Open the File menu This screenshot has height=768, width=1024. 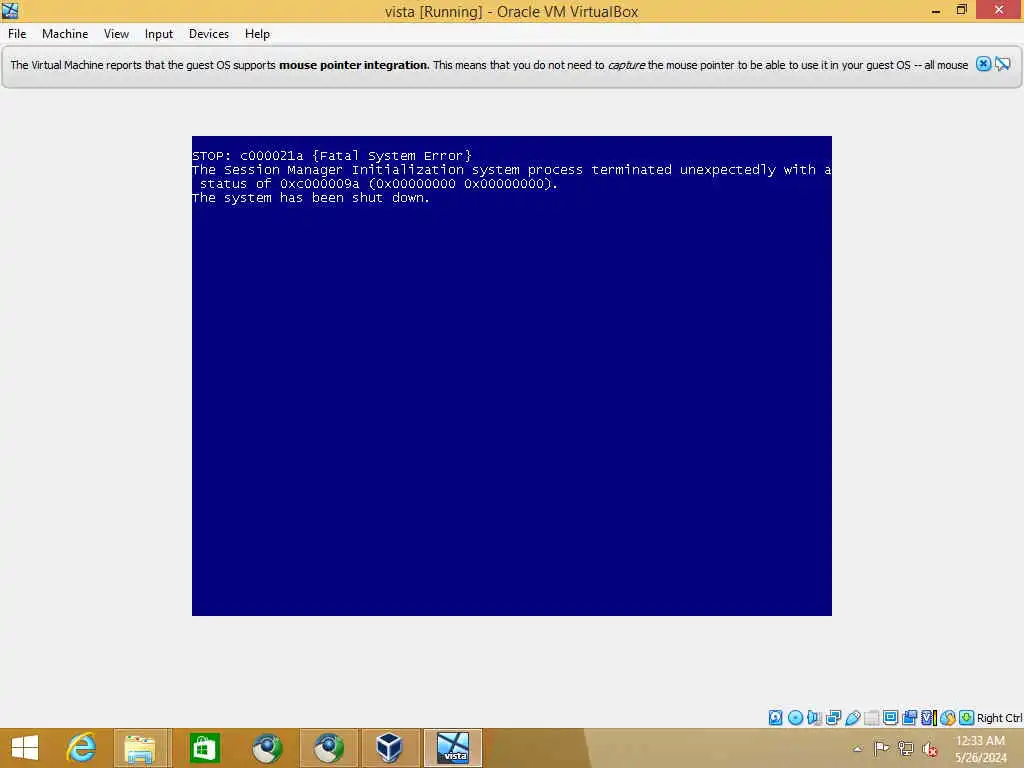pos(17,34)
